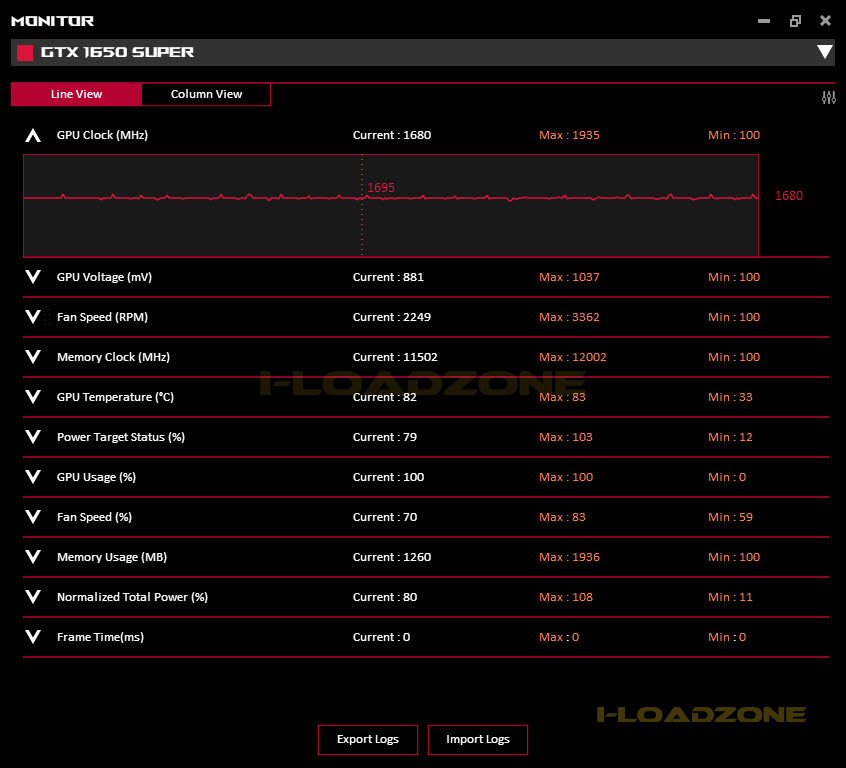Click the Fan Speed (%) 'Current : 70' value
Viewport: 846px width, 768px height.
point(385,516)
